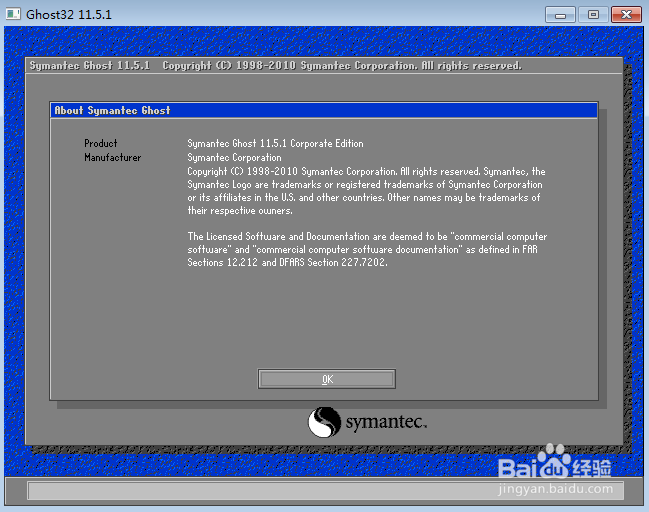Close the Ghost32 window
Image resolution: width=649 pixels, height=512 pixels.
tap(626, 15)
